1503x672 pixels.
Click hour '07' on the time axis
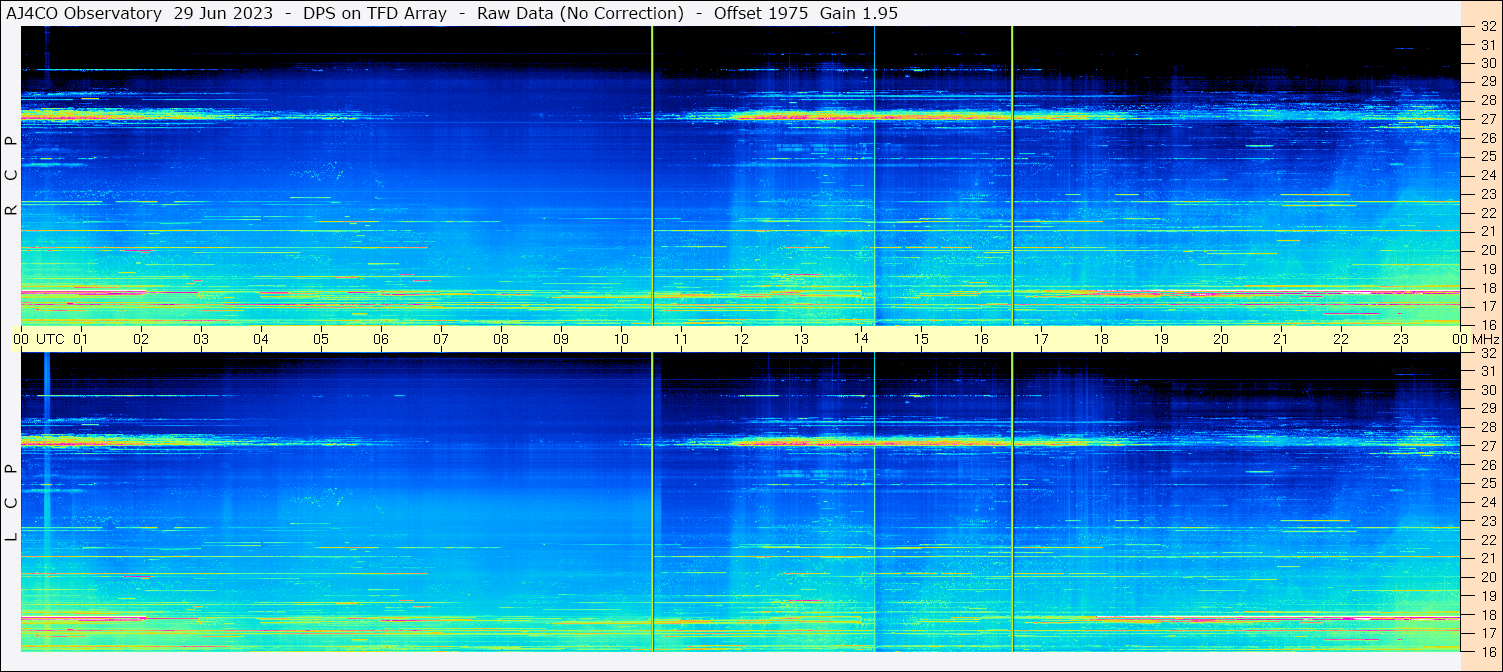point(441,339)
